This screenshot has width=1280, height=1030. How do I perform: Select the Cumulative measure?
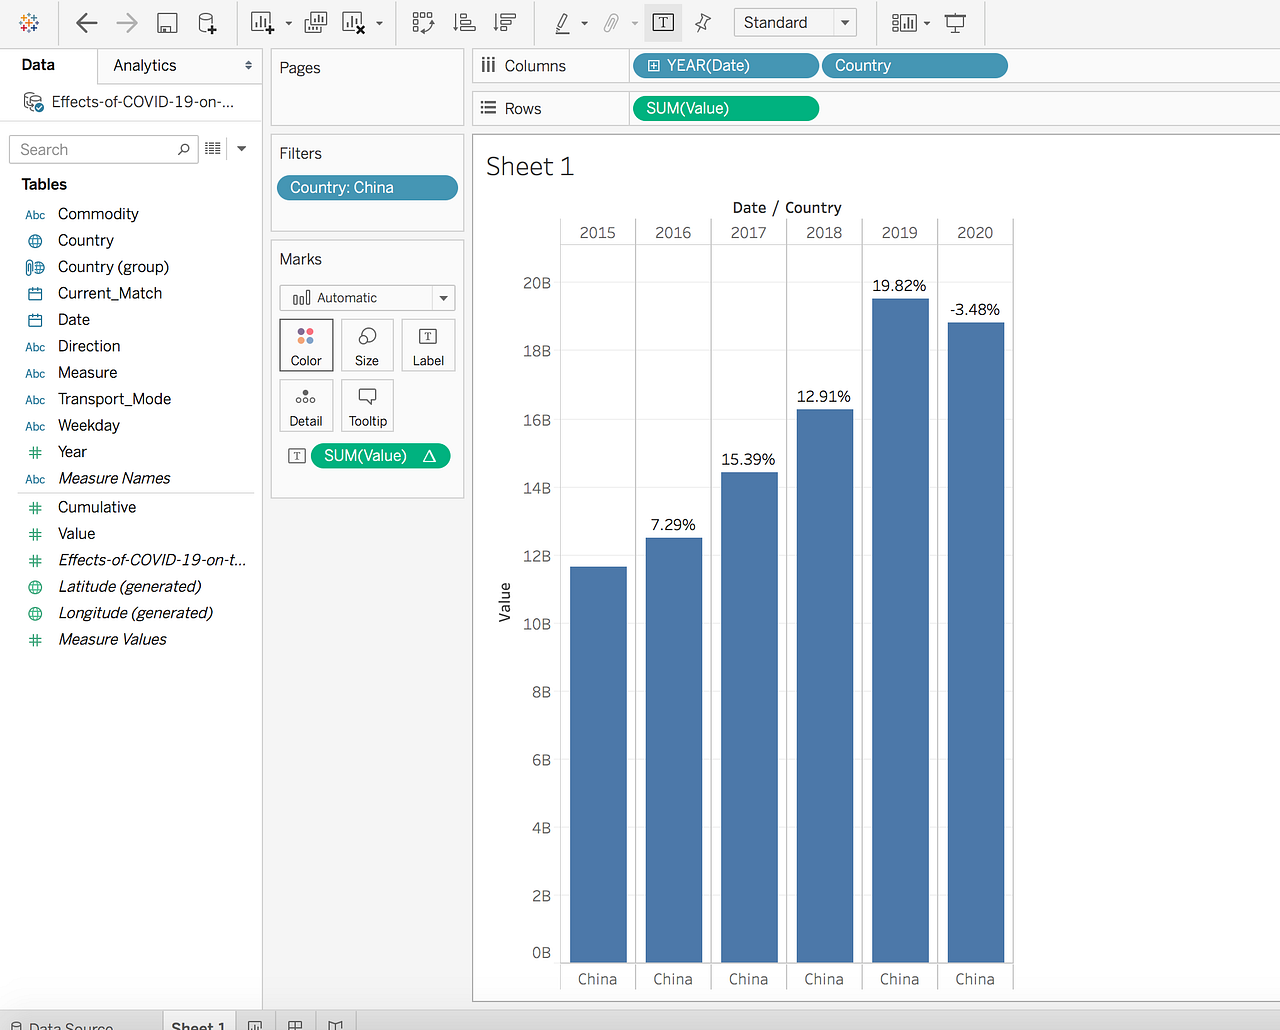click(97, 508)
